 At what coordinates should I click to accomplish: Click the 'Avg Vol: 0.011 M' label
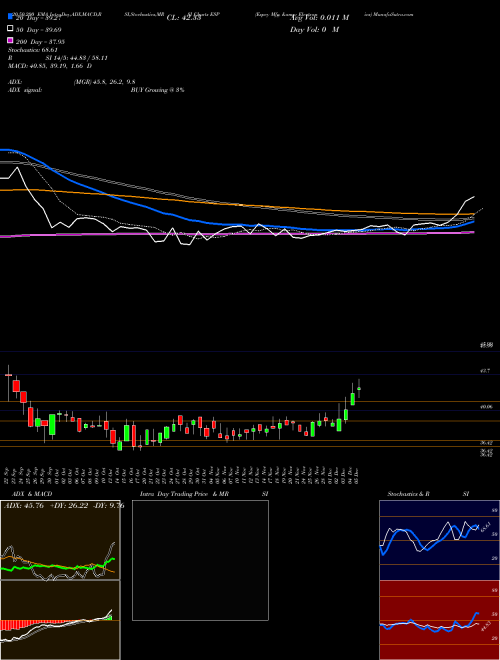click(319, 18)
